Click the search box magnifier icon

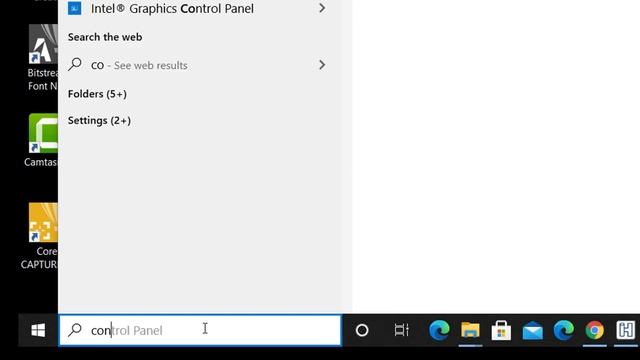(x=75, y=330)
